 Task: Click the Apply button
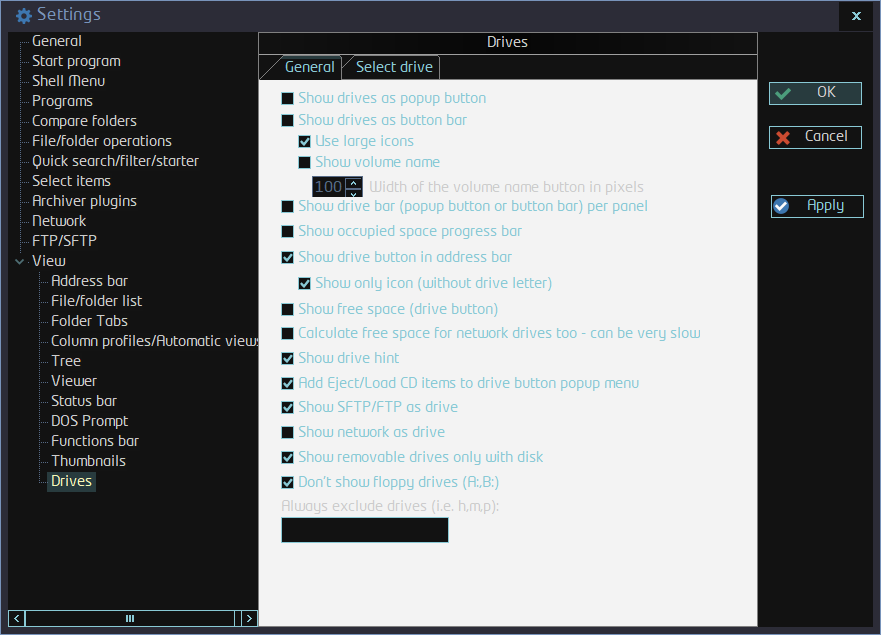[x=816, y=206]
